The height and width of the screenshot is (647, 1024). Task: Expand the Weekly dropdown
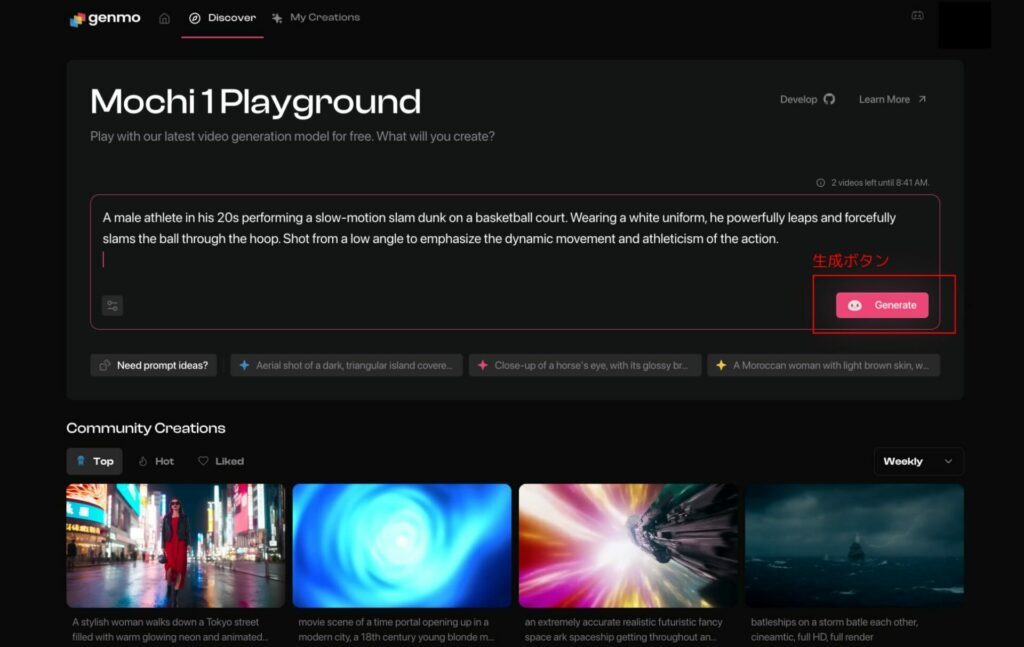click(918, 461)
